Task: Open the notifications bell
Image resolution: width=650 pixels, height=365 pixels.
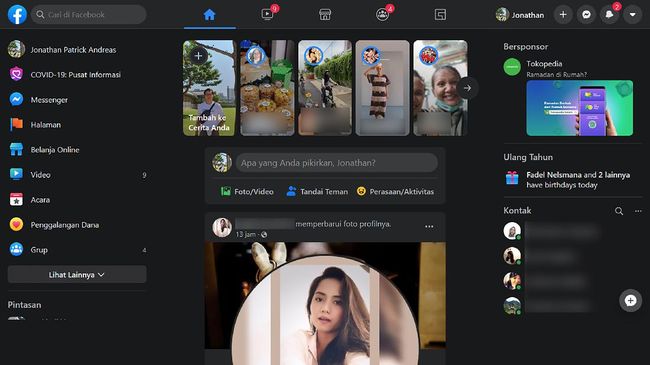Action: 609,15
